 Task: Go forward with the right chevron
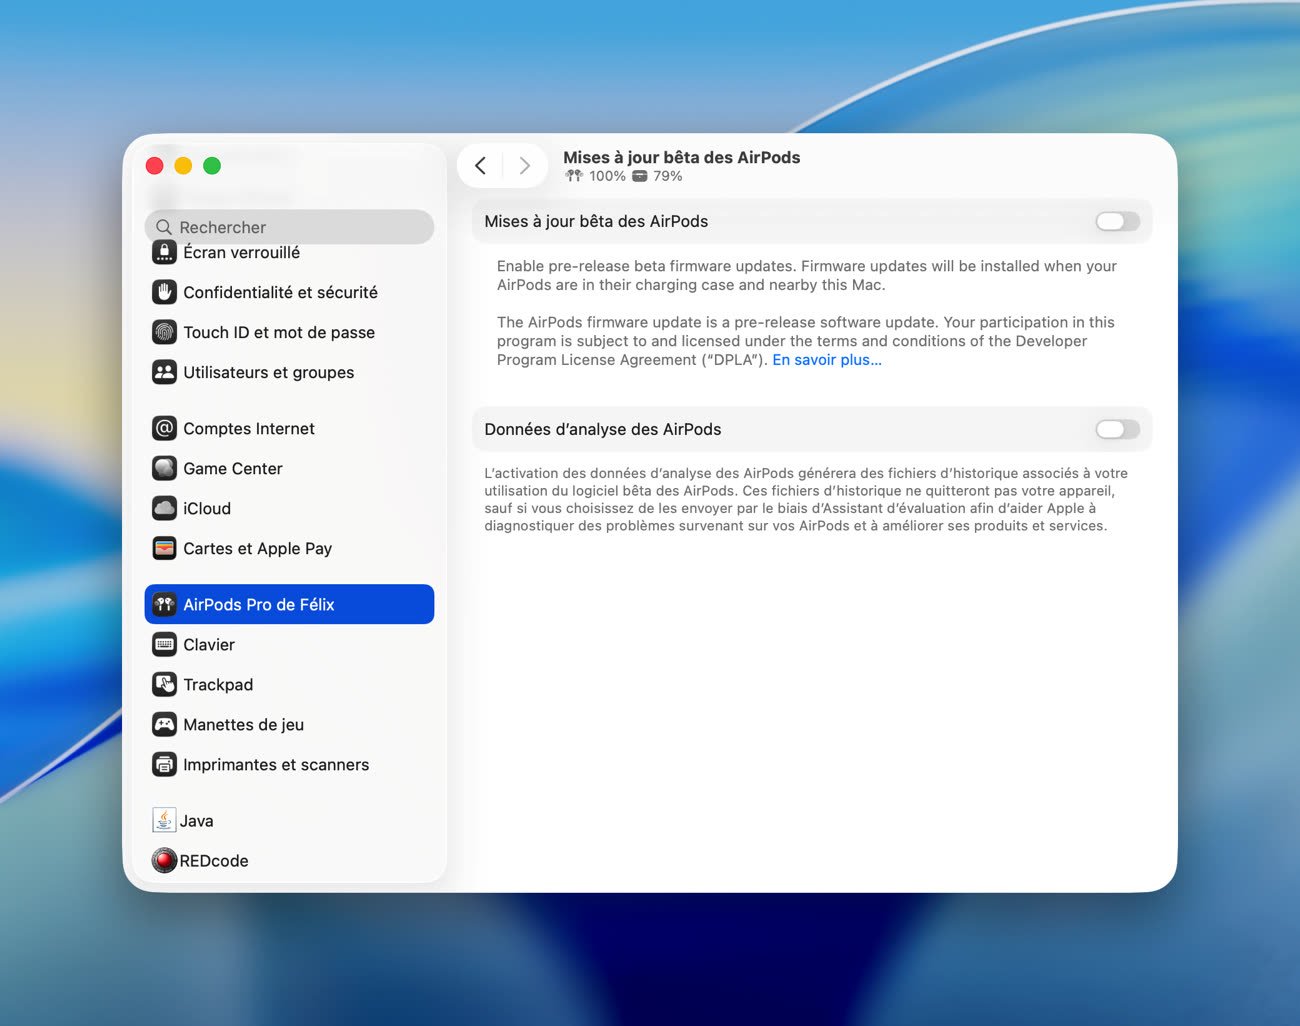point(524,166)
